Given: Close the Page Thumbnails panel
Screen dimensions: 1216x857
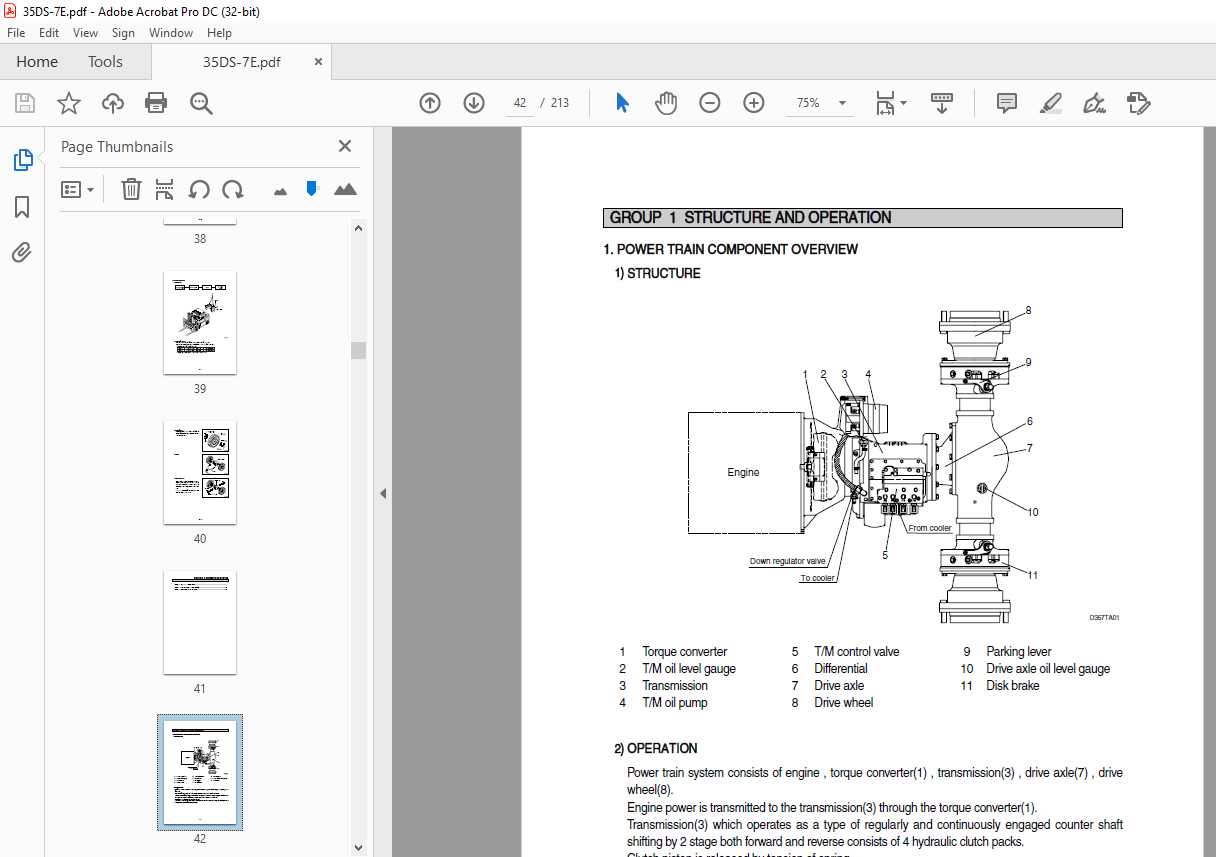Looking at the screenshot, I should 345,146.
